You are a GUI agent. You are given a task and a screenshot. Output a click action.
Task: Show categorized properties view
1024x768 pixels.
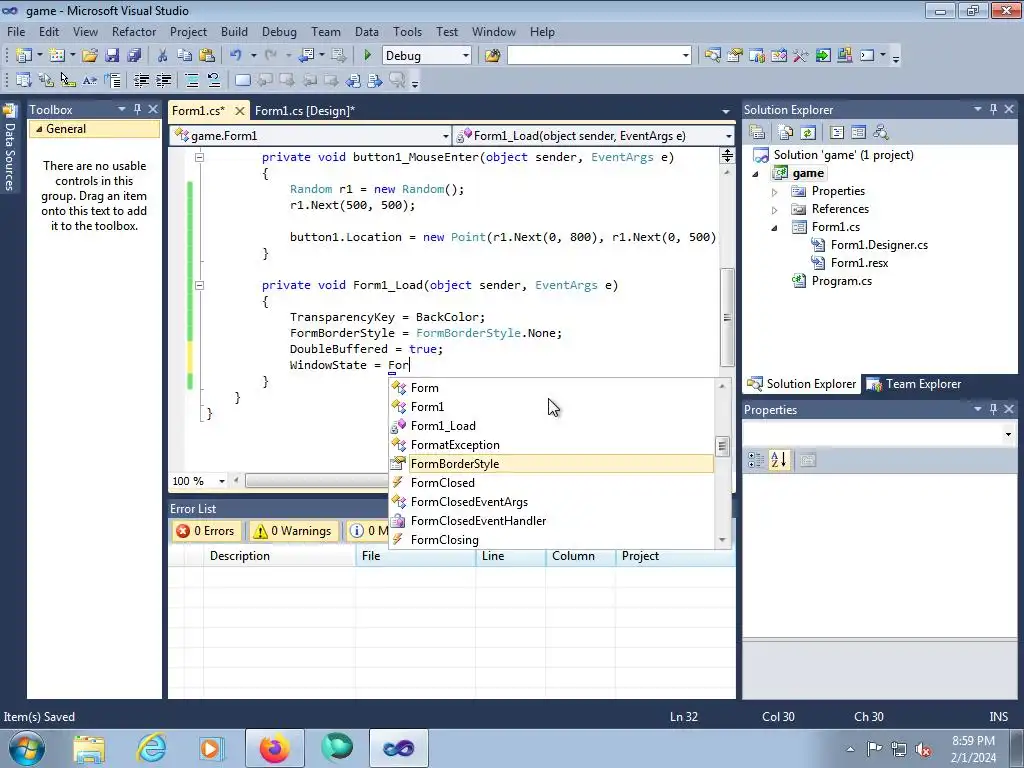point(756,460)
